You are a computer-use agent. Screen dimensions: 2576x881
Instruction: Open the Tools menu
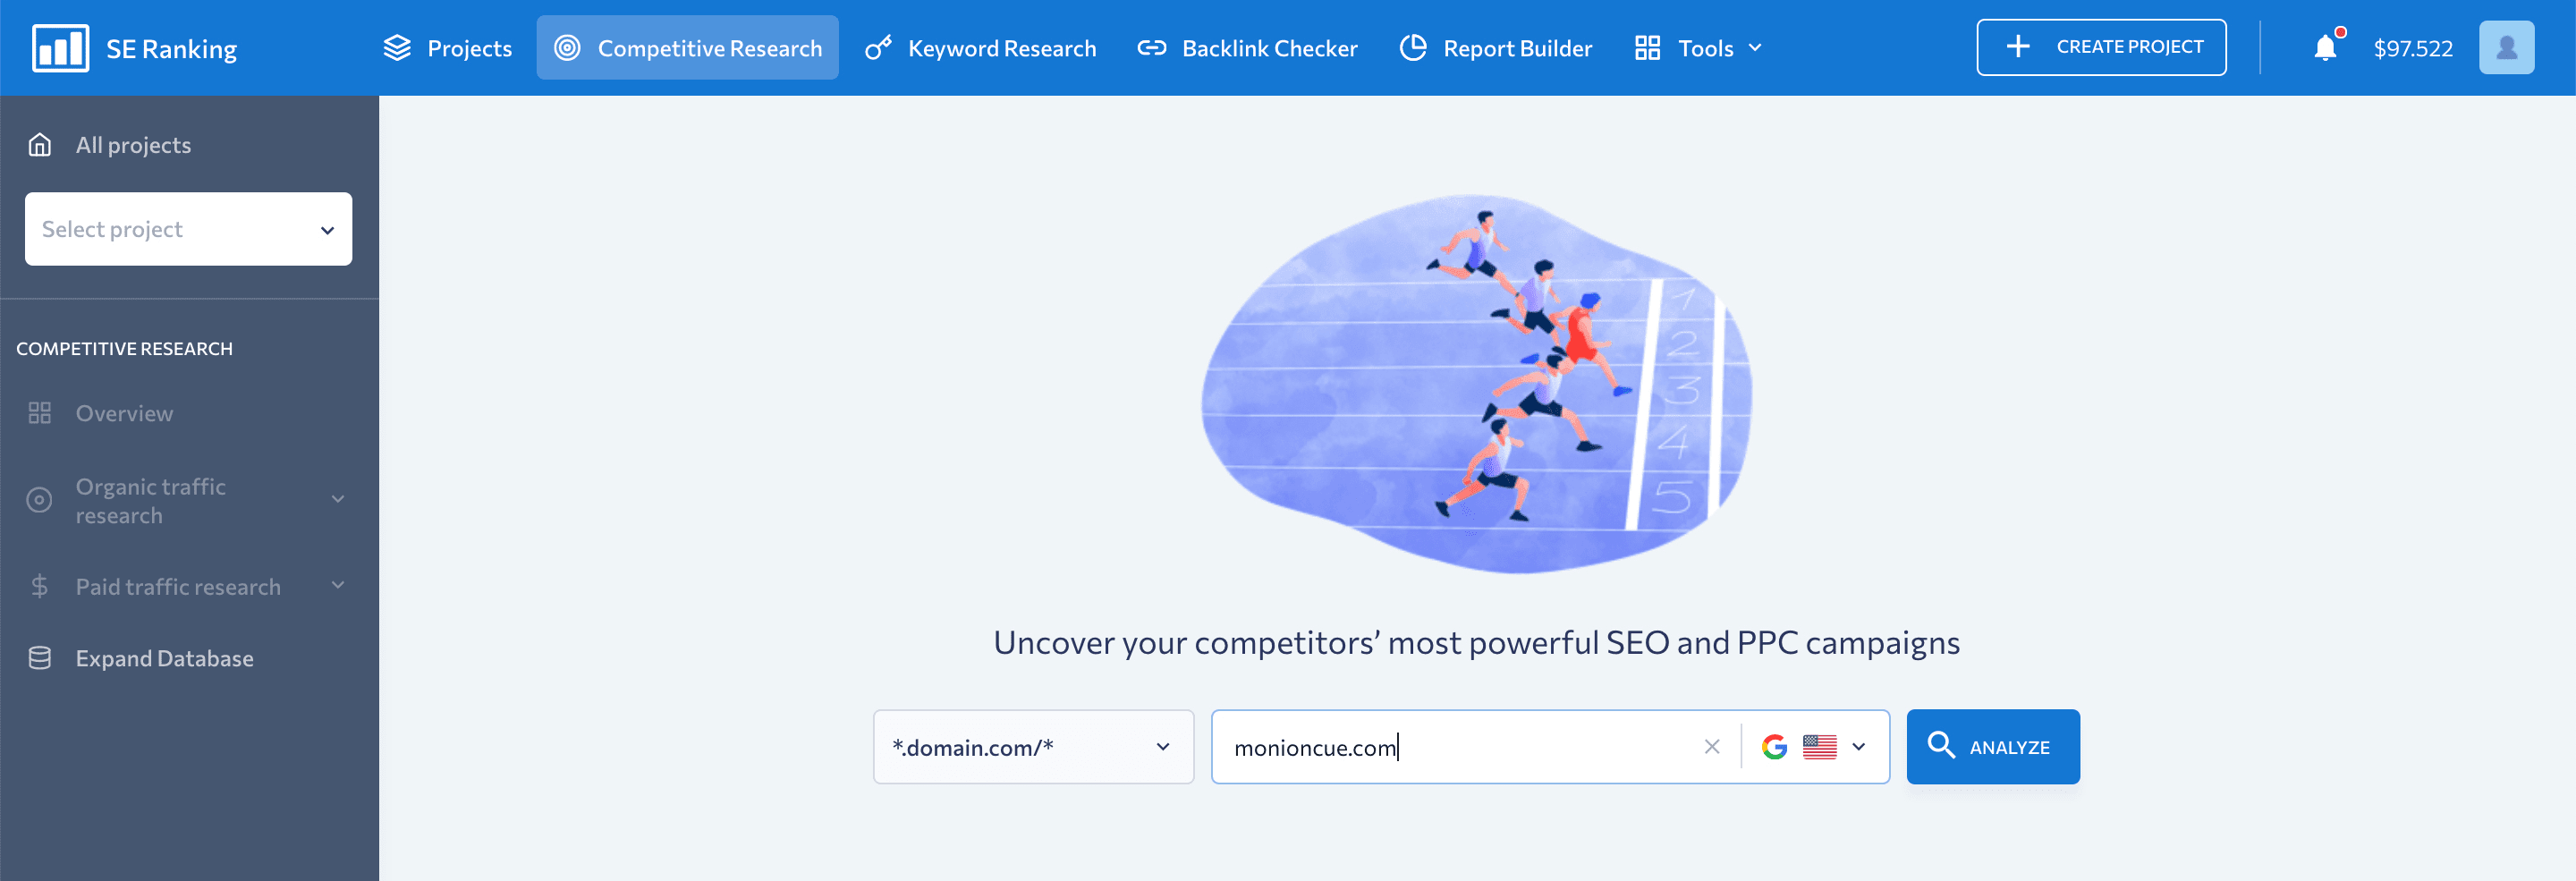click(x=1698, y=48)
